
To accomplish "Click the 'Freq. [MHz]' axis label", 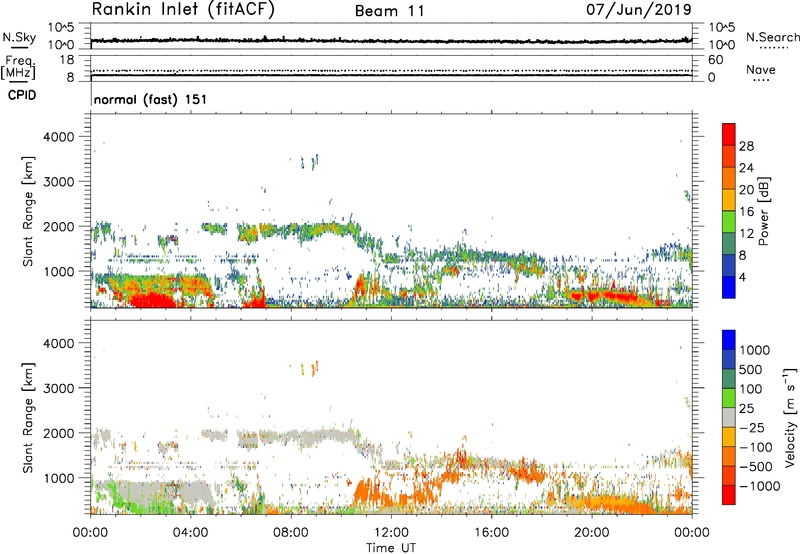I will [x=18, y=68].
